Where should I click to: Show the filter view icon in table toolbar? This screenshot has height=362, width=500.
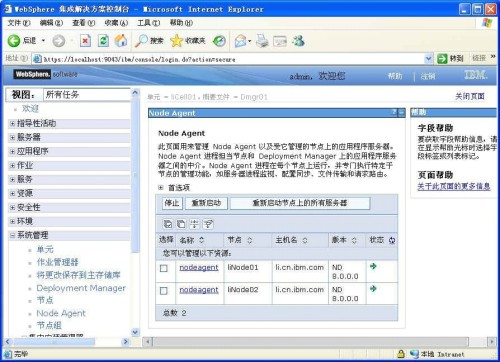[x=195, y=224]
